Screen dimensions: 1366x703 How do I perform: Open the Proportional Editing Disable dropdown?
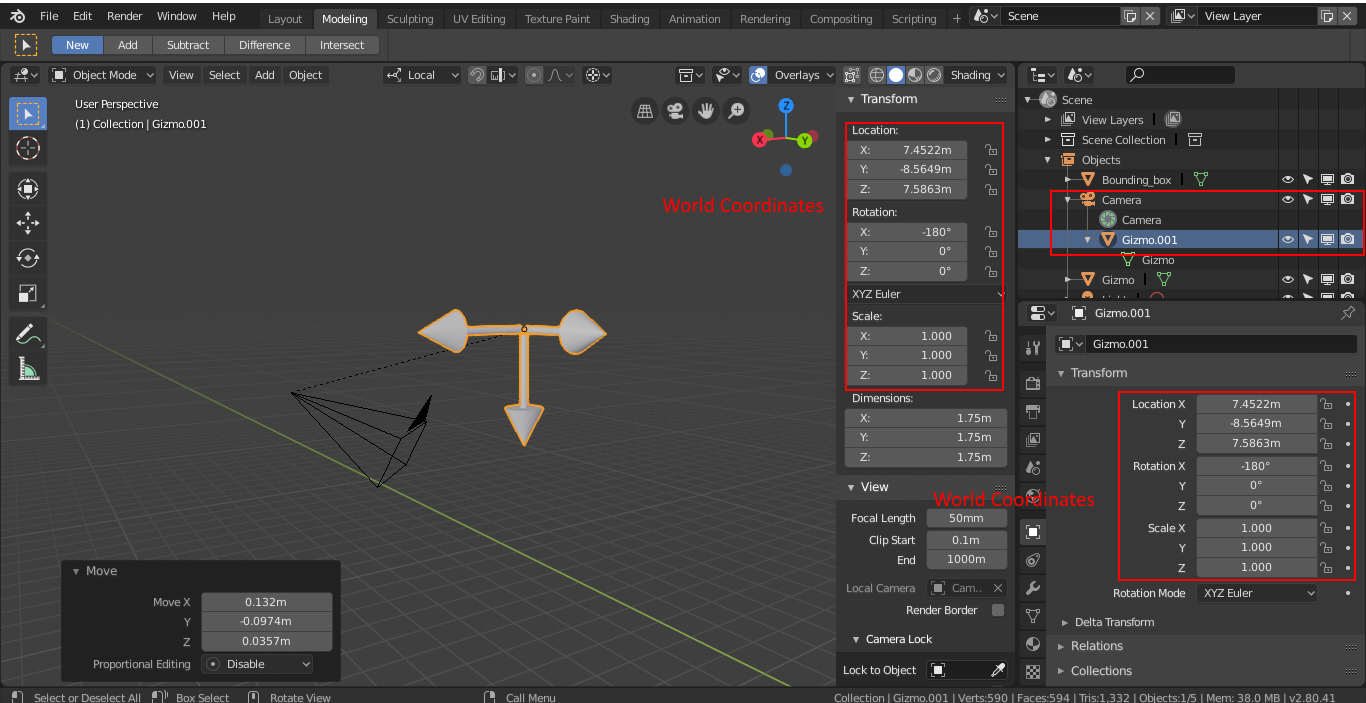[x=257, y=664]
